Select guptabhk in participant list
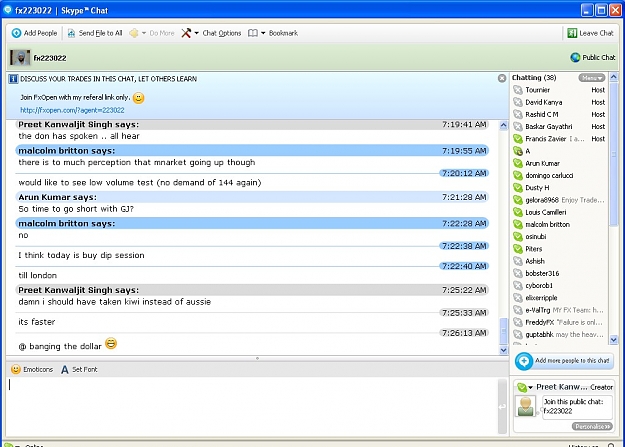This screenshot has width=625, height=447. (x=559, y=335)
